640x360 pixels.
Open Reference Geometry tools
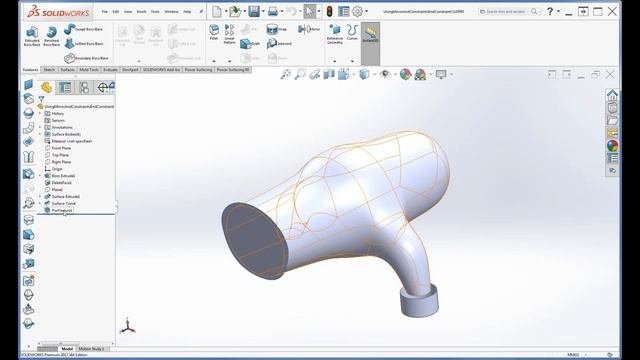click(335, 34)
